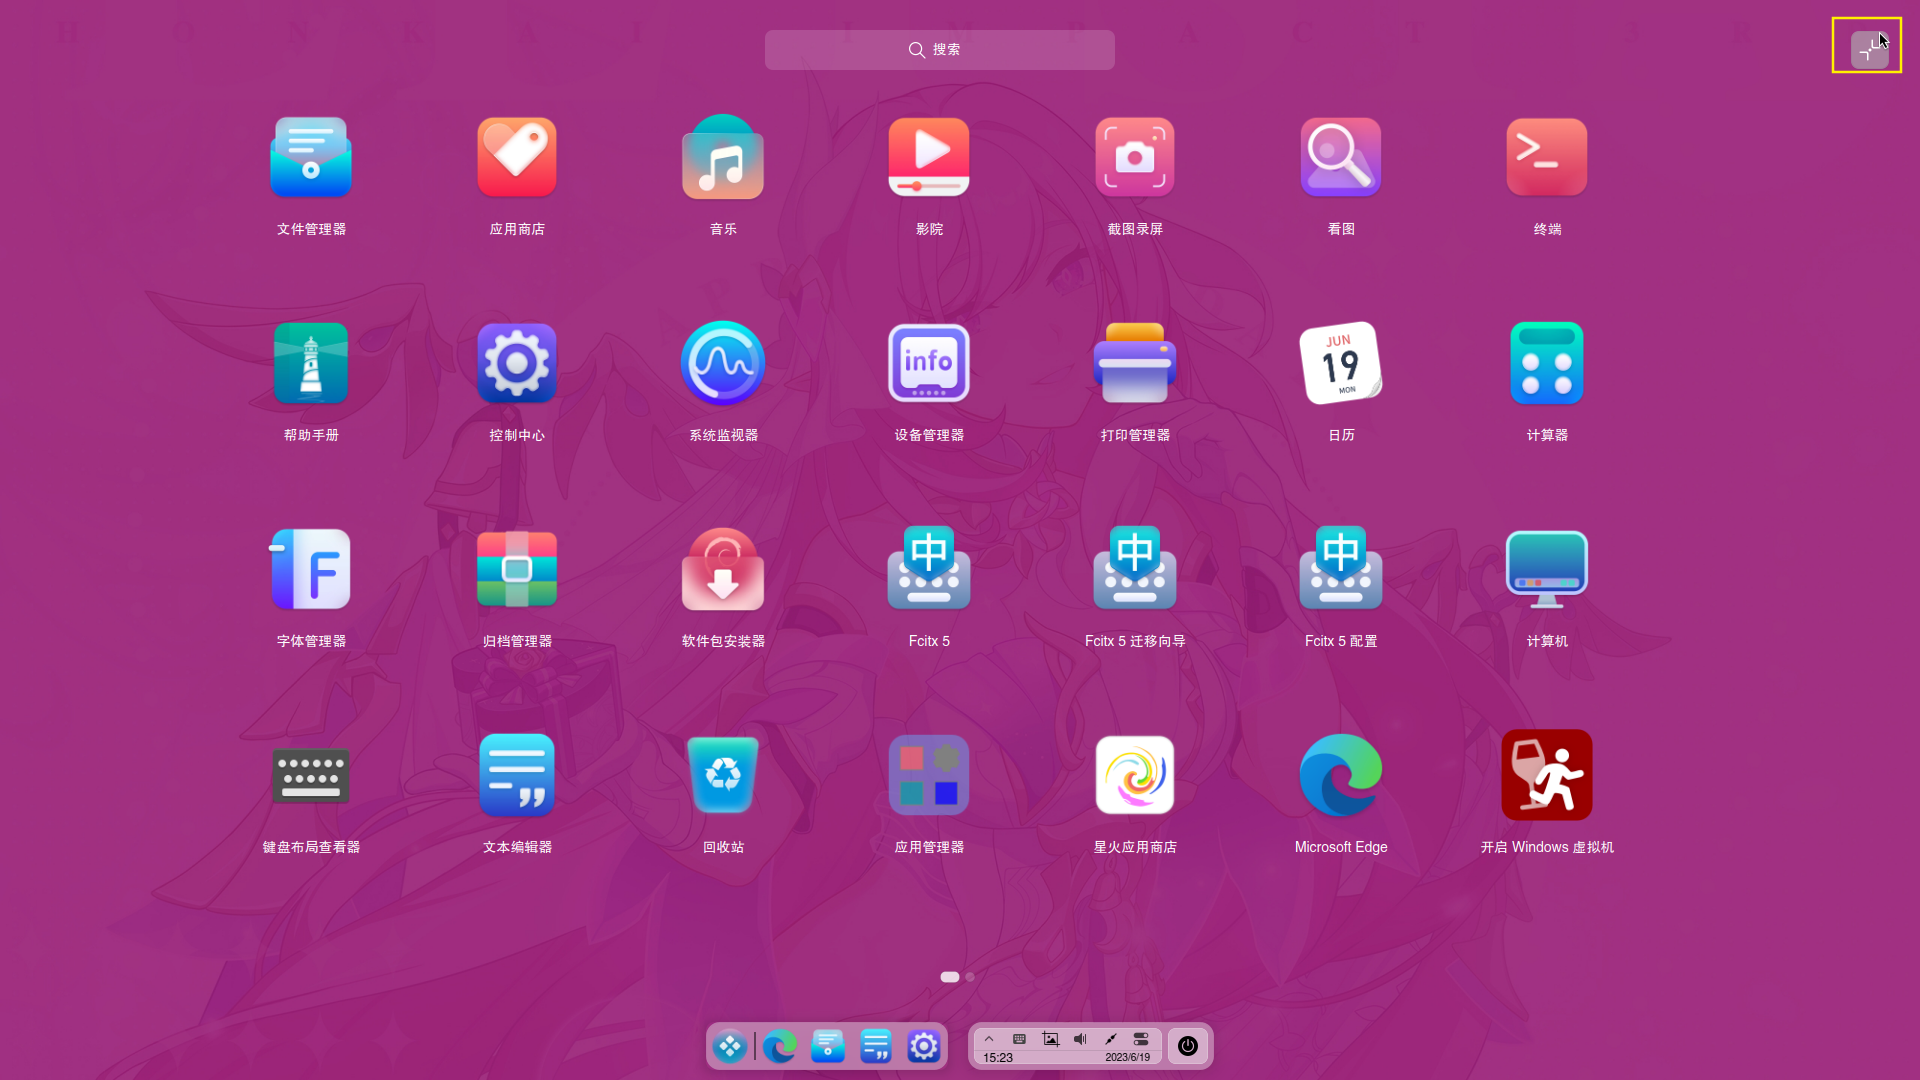The width and height of the screenshot is (1920, 1080).
Task: Open Control Center from the dock
Action: pyautogui.click(x=923, y=1045)
